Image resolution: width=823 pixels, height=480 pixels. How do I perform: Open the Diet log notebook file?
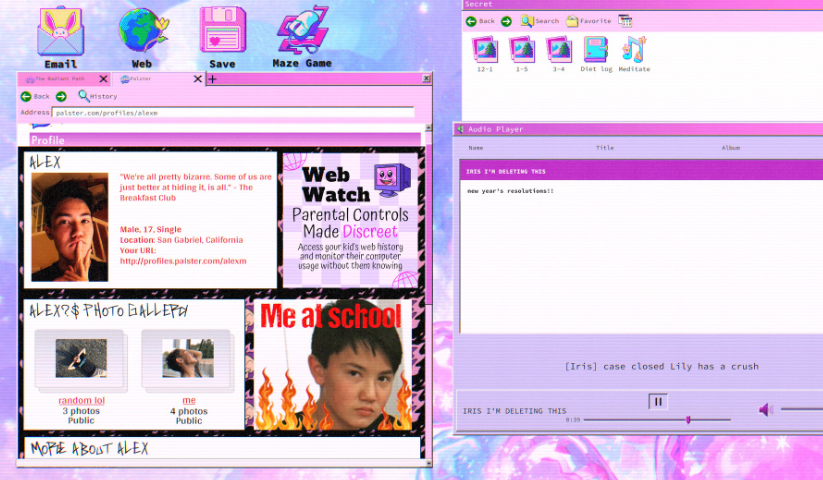pos(596,54)
